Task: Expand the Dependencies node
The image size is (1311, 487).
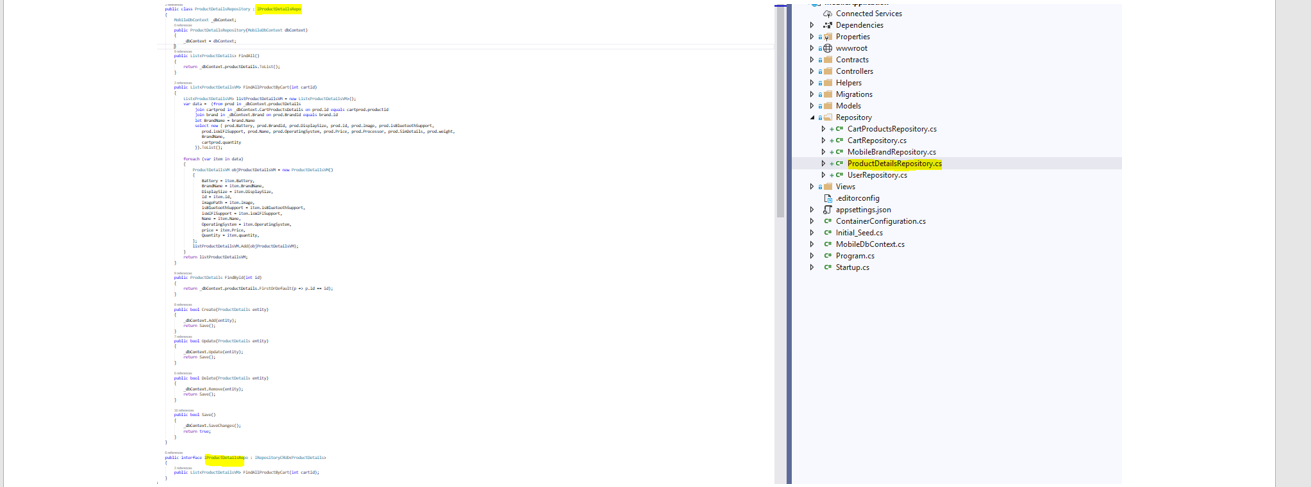Action: coord(812,25)
